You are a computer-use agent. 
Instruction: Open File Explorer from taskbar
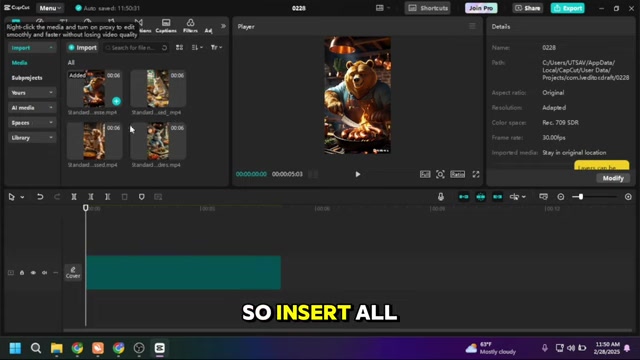click(x=57, y=348)
